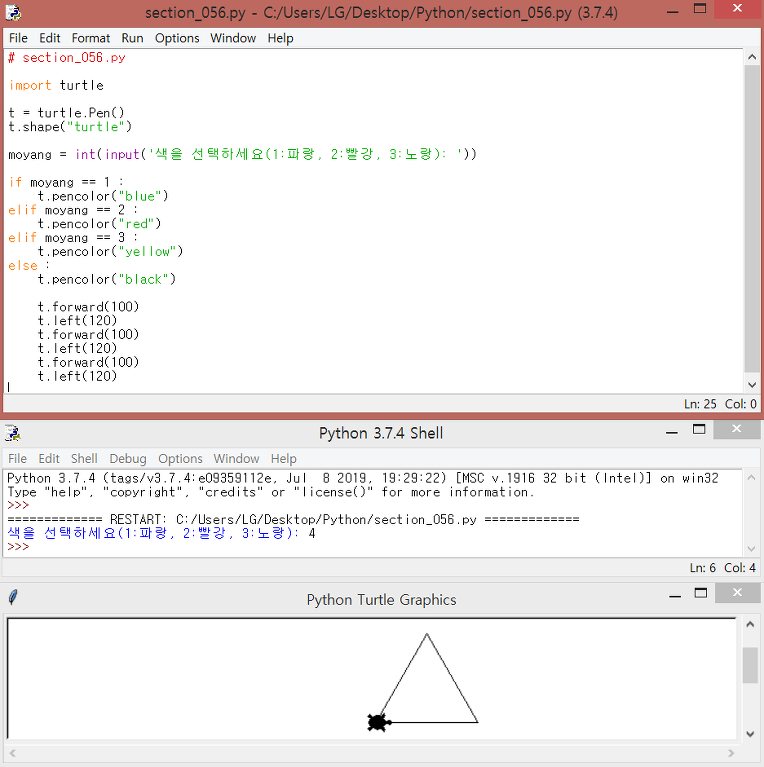Screen dimensions: 764x767
Task: Minimize the Python Turtle Graphics window
Action: pyautogui.click(x=675, y=595)
